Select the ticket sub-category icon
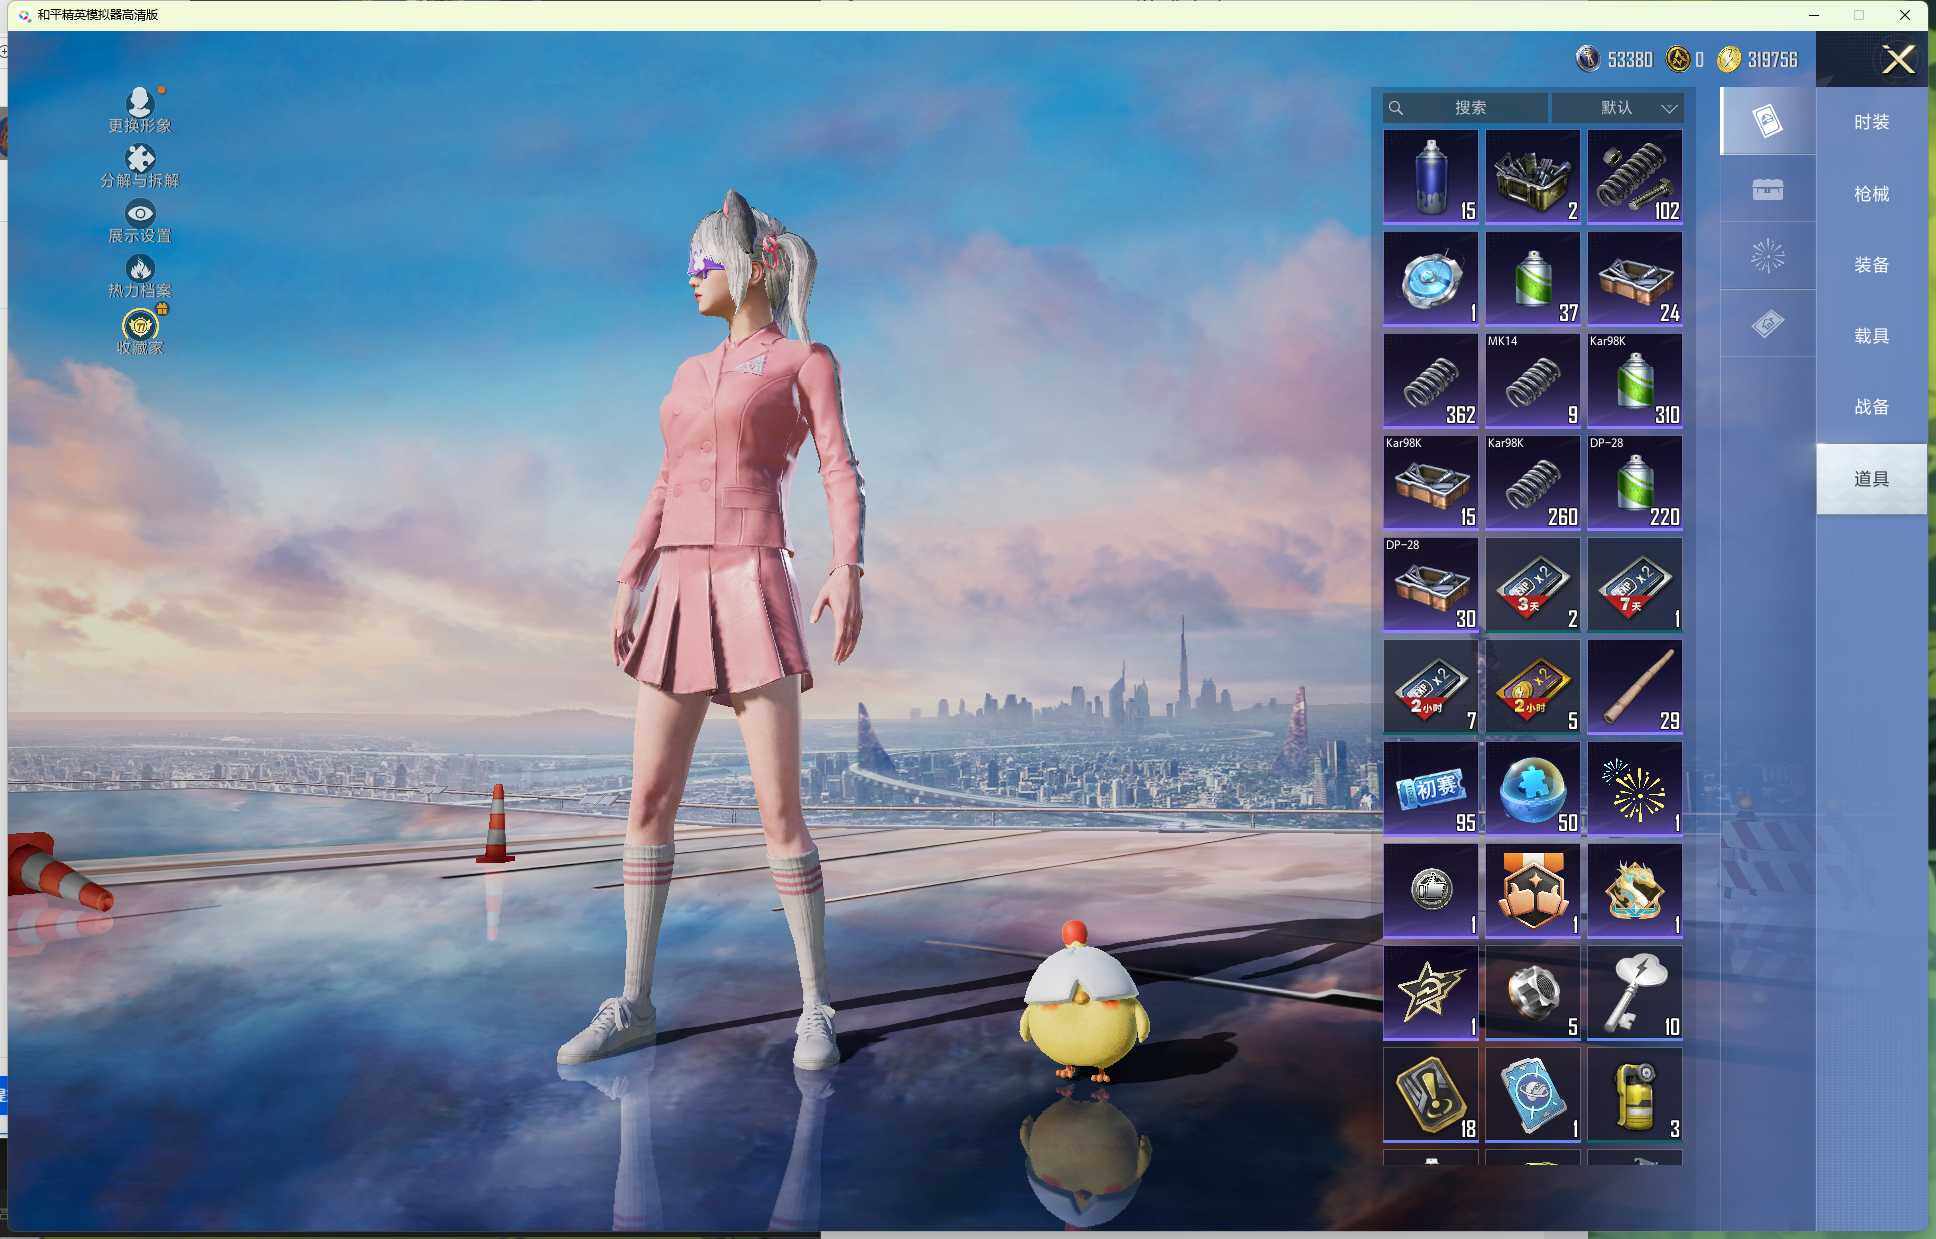1936x1239 pixels. [1767, 324]
